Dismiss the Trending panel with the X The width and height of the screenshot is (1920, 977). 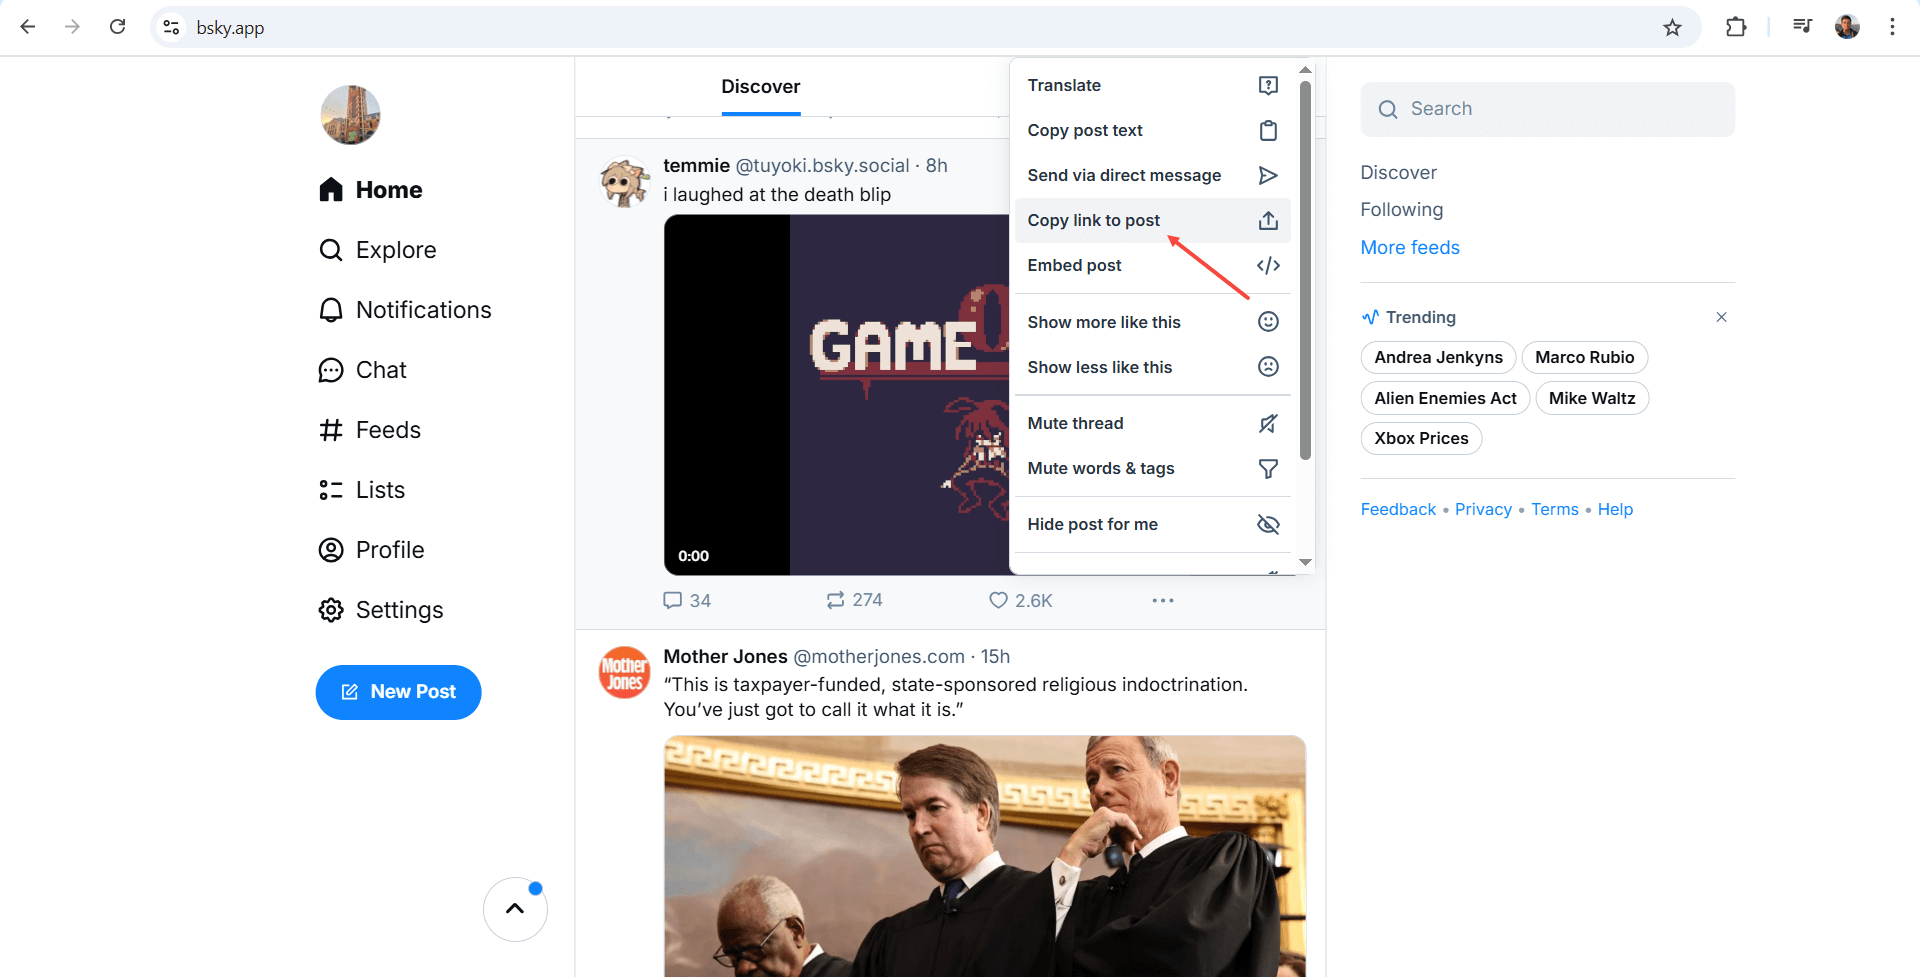tap(1721, 317)
